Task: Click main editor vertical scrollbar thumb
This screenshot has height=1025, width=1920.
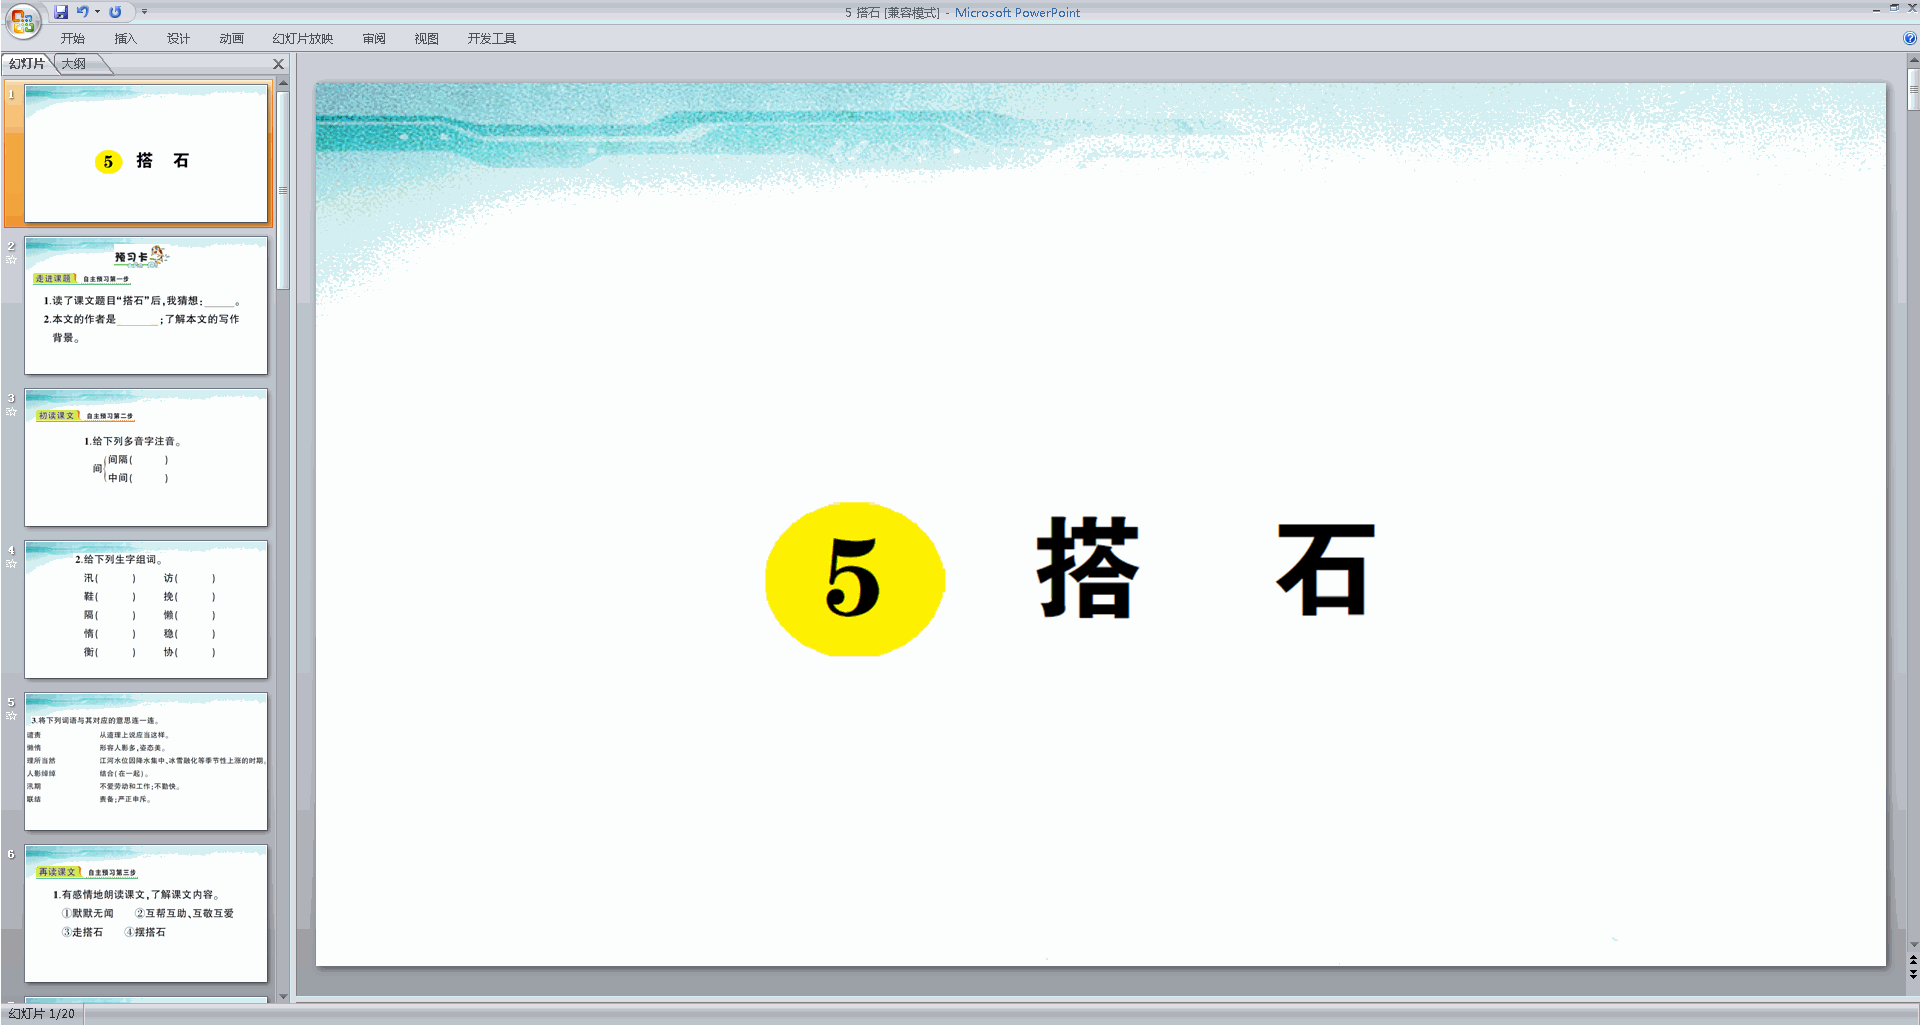Action: [1913, 90]
